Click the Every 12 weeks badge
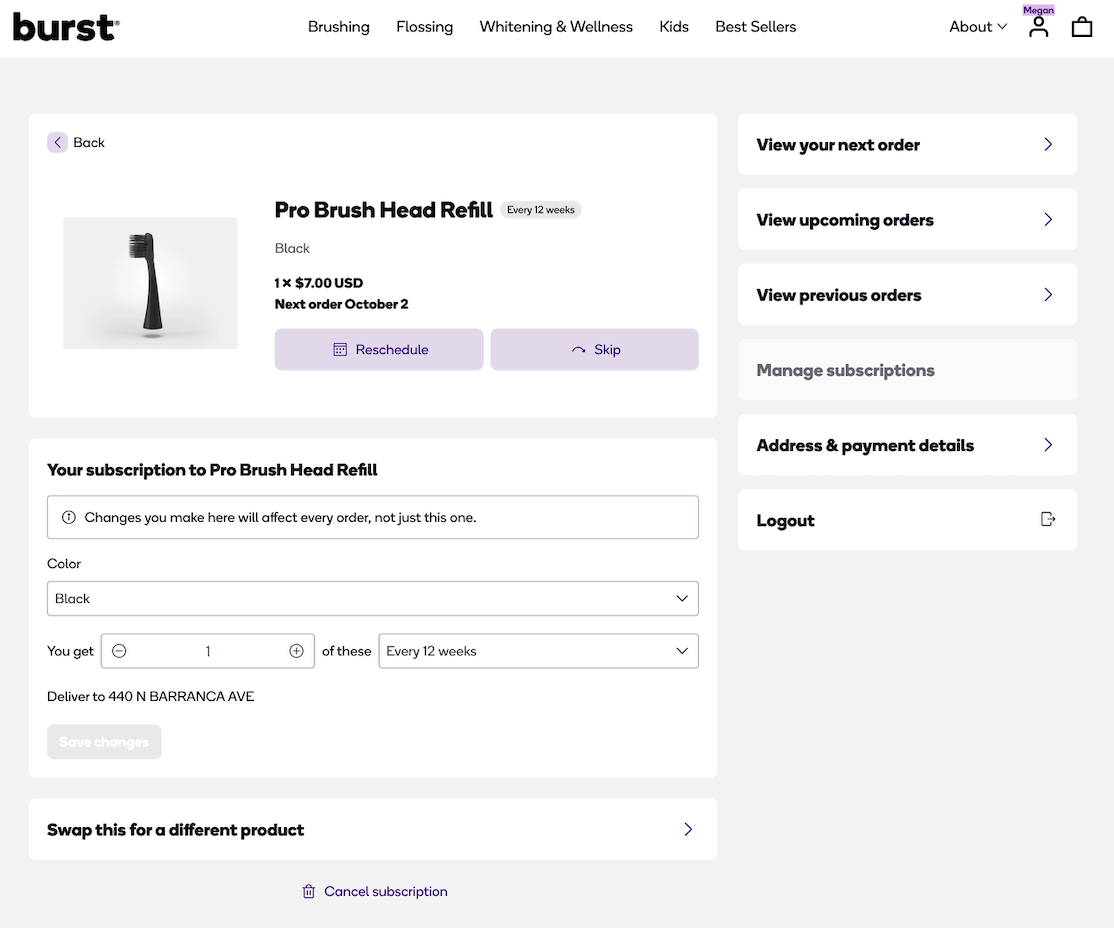Image resolution: width=1114 pixels, height=928 pixels. [541, 210]
